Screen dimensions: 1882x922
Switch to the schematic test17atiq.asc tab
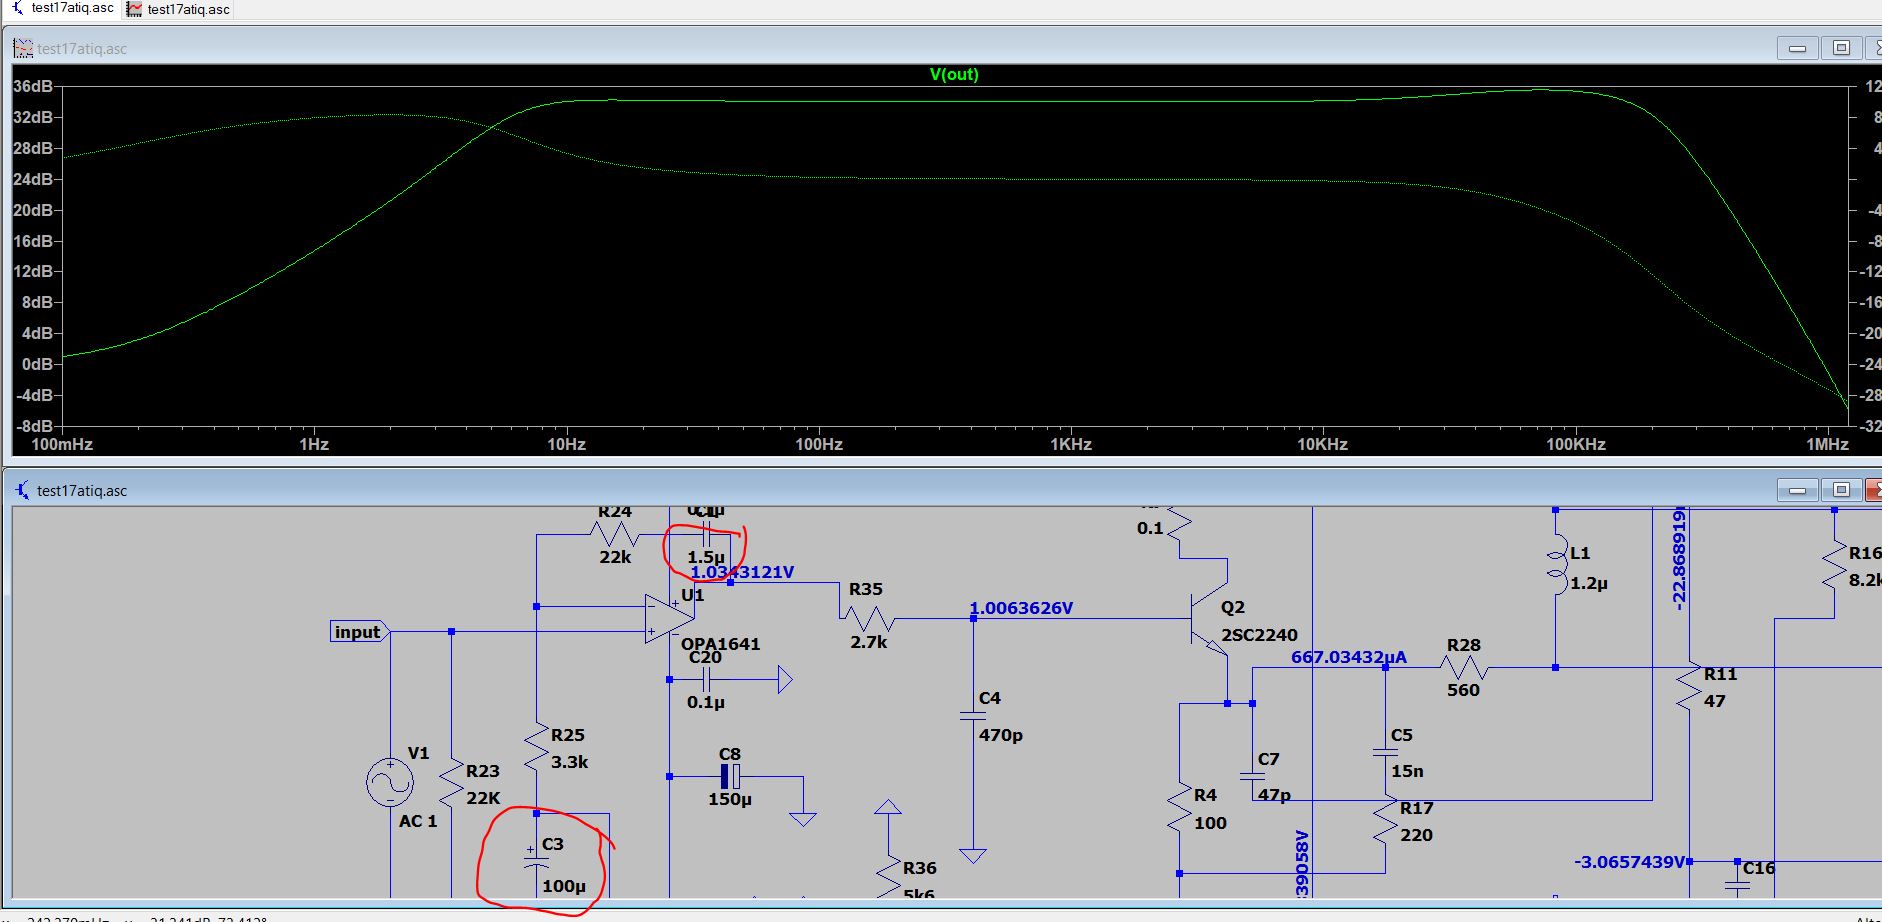pos(62,9)
